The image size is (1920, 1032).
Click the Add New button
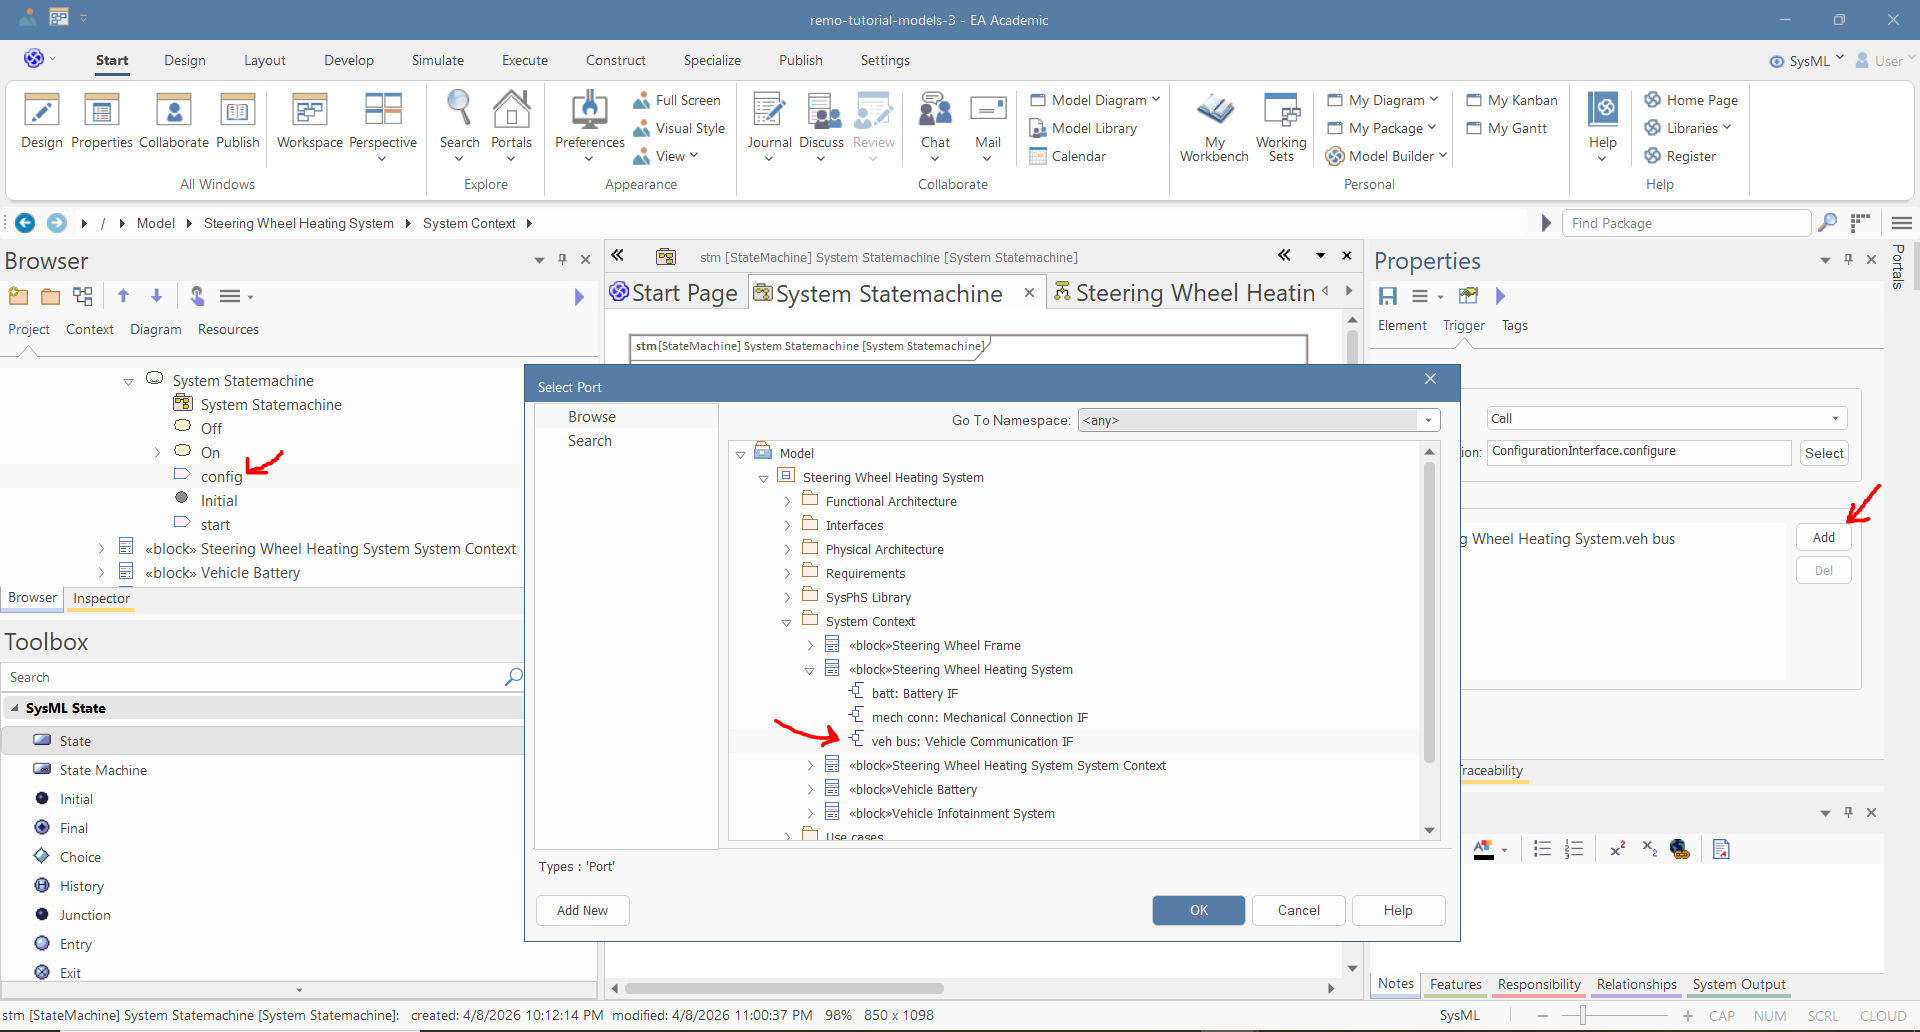pos(582,910)
